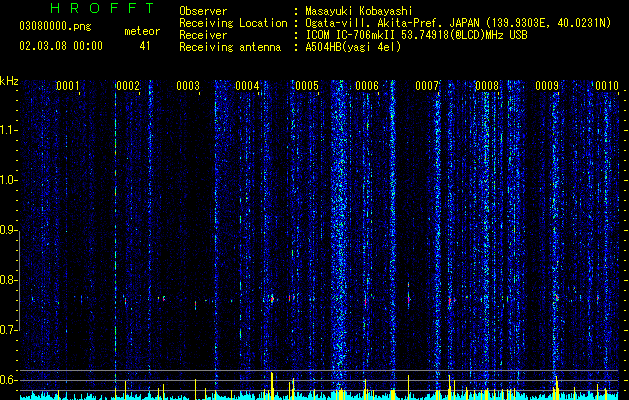Click time marker 0008
This screenshot has width=629, height=400.
click(487, 86)
